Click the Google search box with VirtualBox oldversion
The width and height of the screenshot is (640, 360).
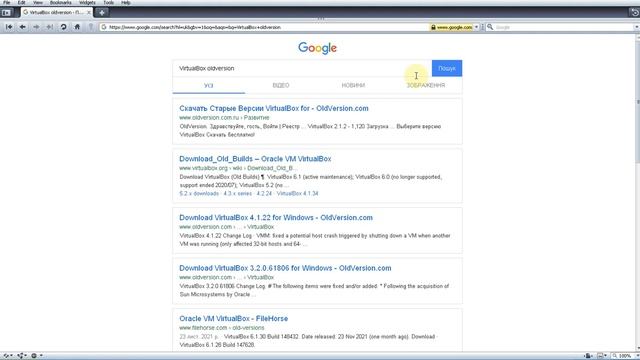pos(302,68)
